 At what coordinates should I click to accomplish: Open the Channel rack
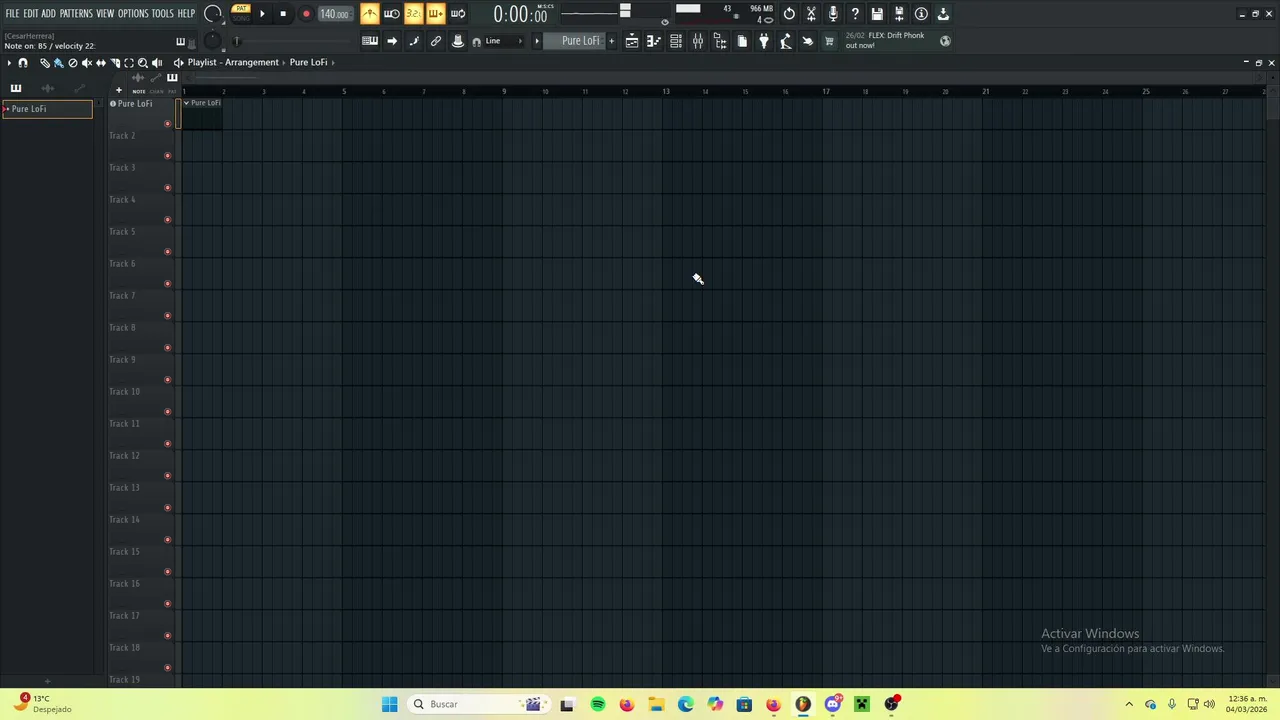(676, 41)
